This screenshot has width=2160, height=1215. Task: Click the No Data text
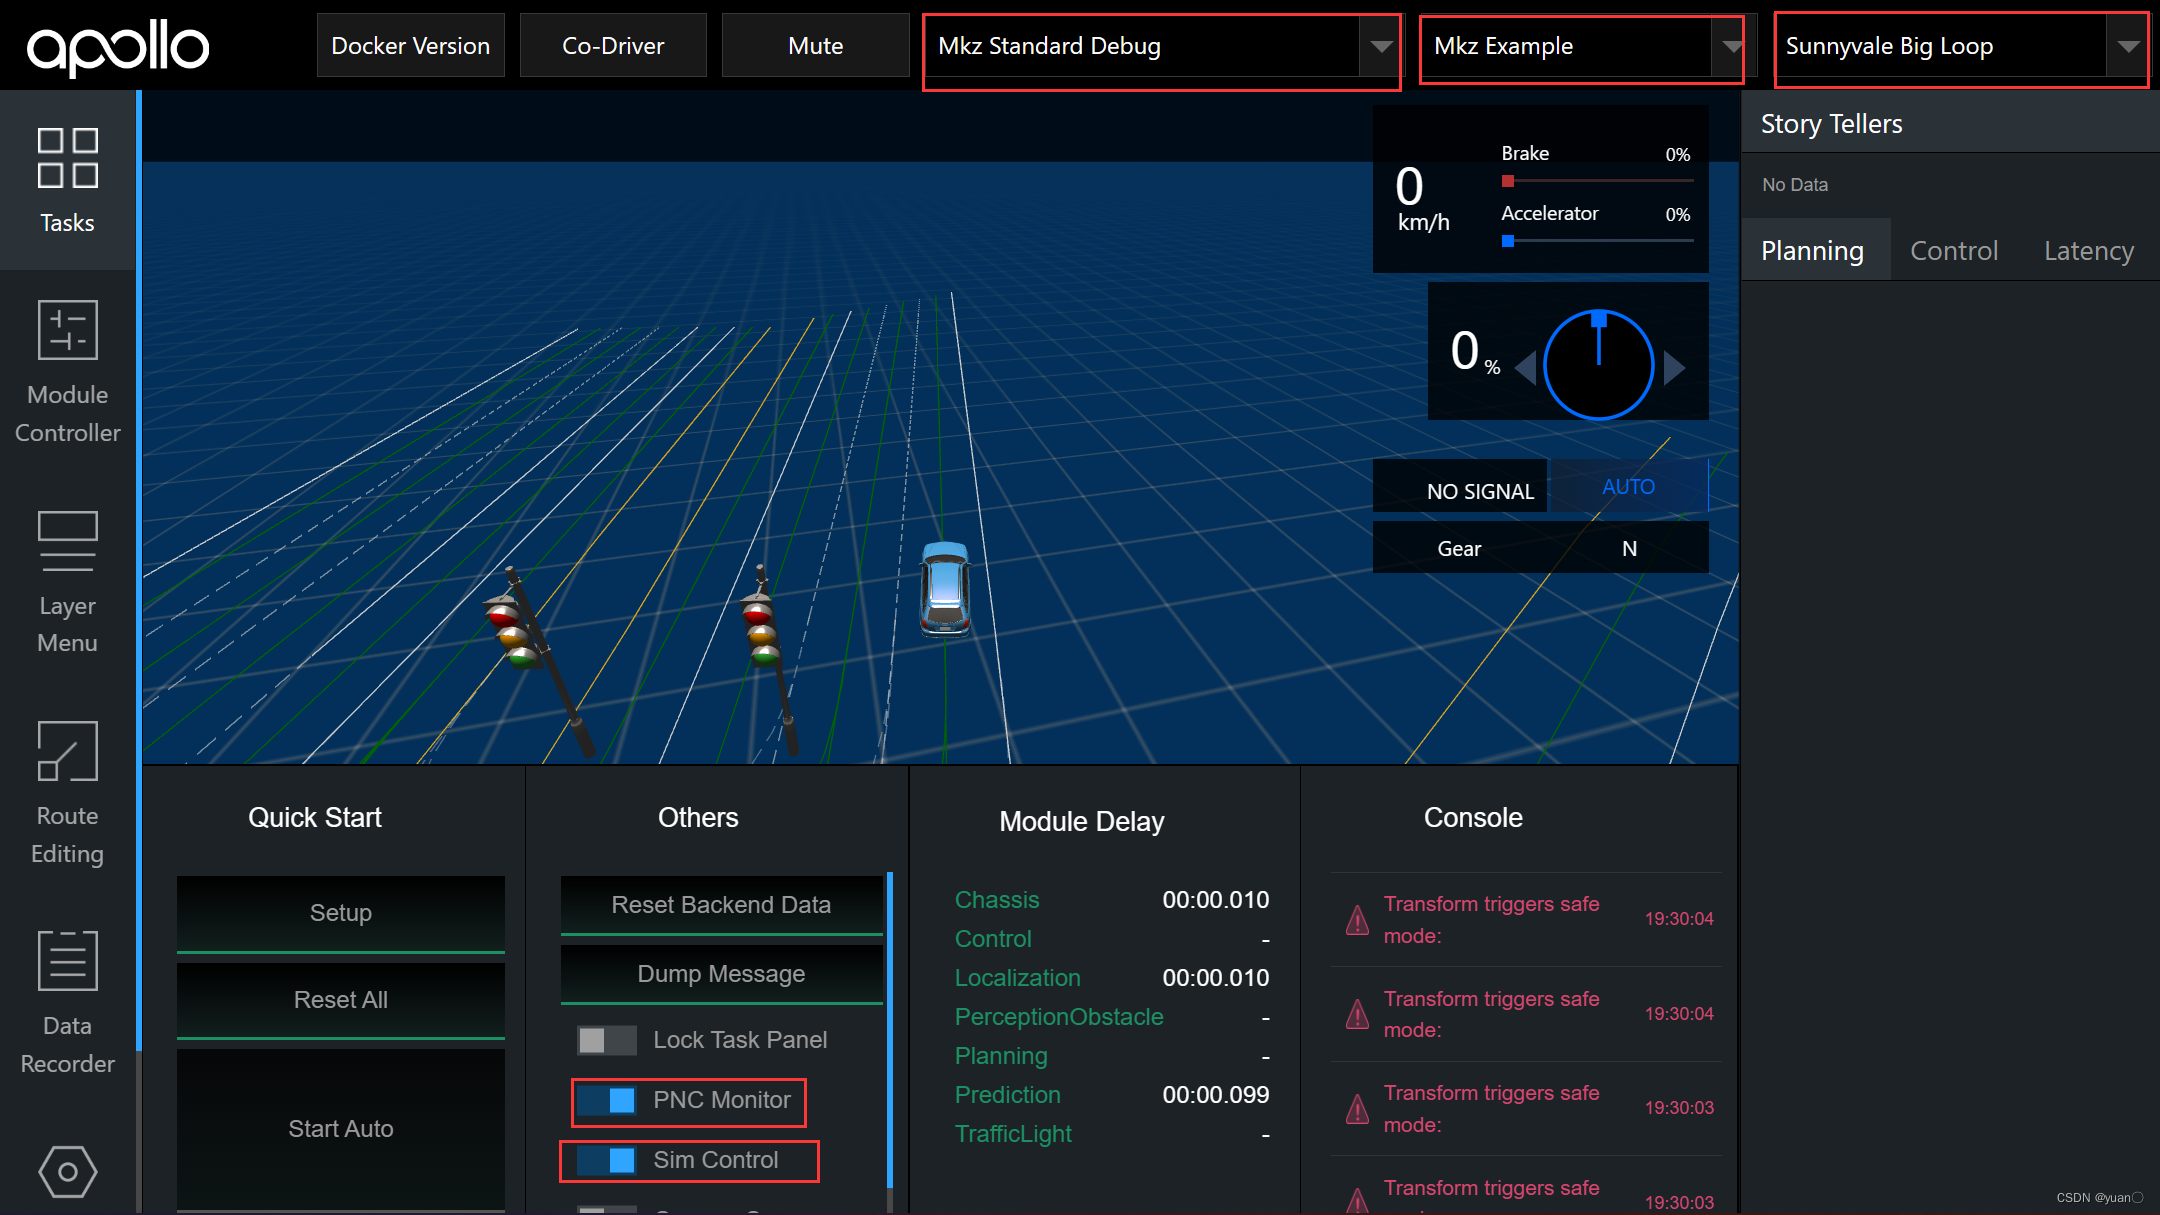point(1795,185)
